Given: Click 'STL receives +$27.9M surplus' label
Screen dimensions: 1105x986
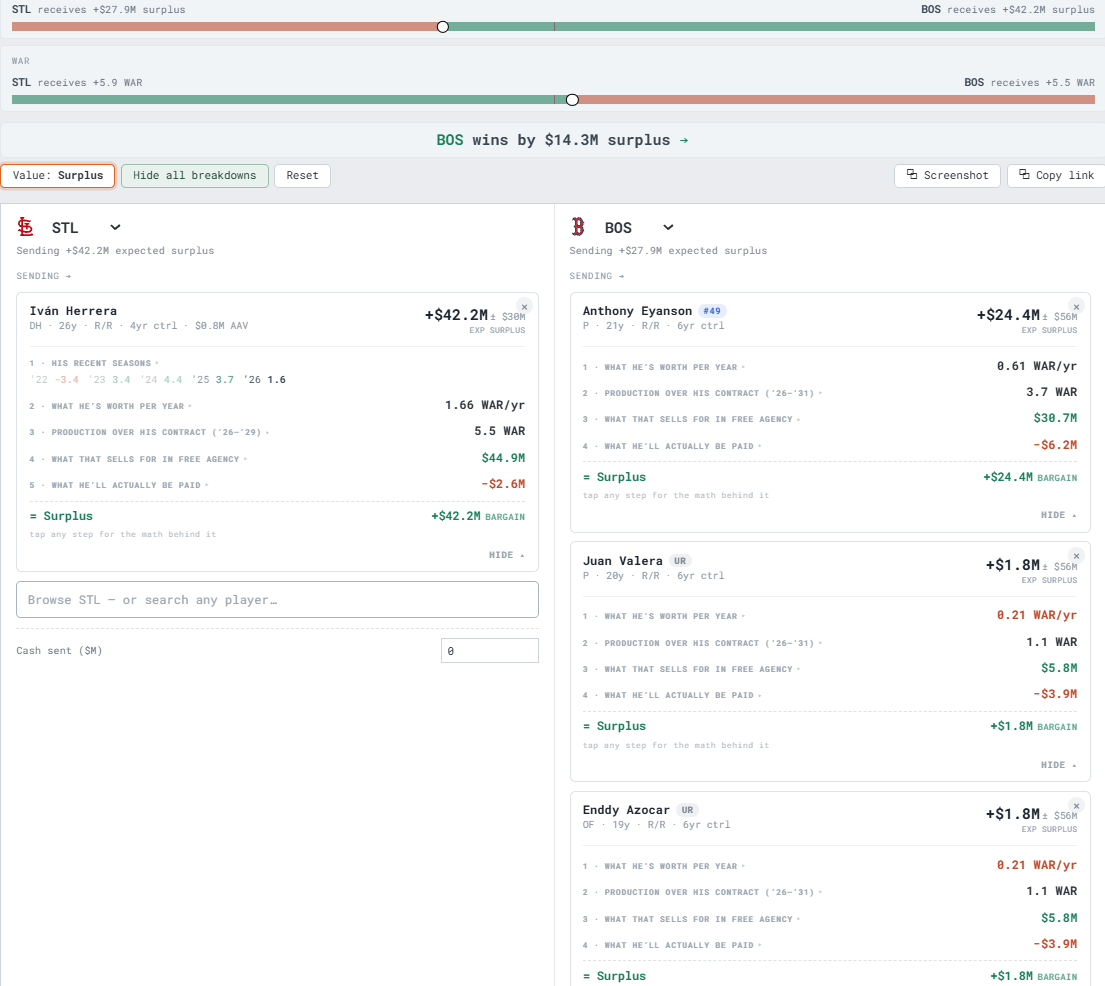Looking at the screenshot, I should click(x=99, y=10).
